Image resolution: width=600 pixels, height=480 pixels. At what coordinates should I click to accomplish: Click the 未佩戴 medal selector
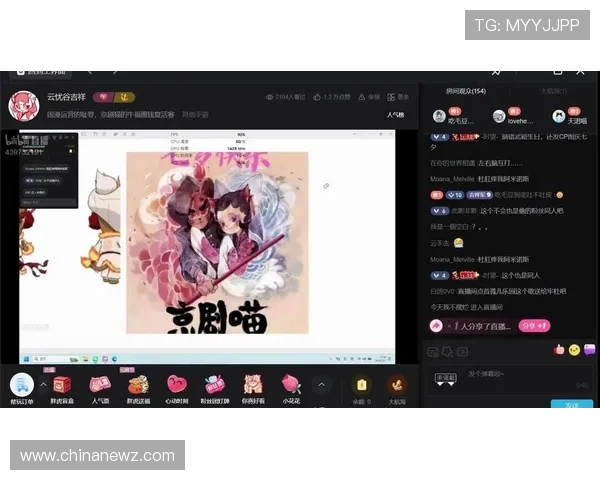445,379
